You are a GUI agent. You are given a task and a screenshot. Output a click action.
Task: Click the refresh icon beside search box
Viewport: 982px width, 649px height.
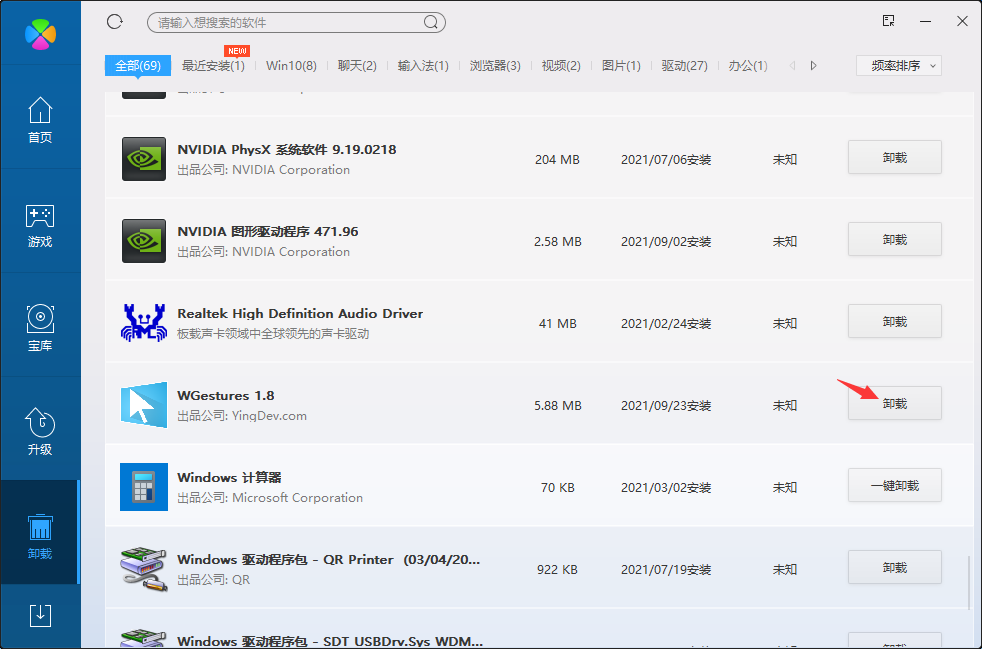(115, 22)
